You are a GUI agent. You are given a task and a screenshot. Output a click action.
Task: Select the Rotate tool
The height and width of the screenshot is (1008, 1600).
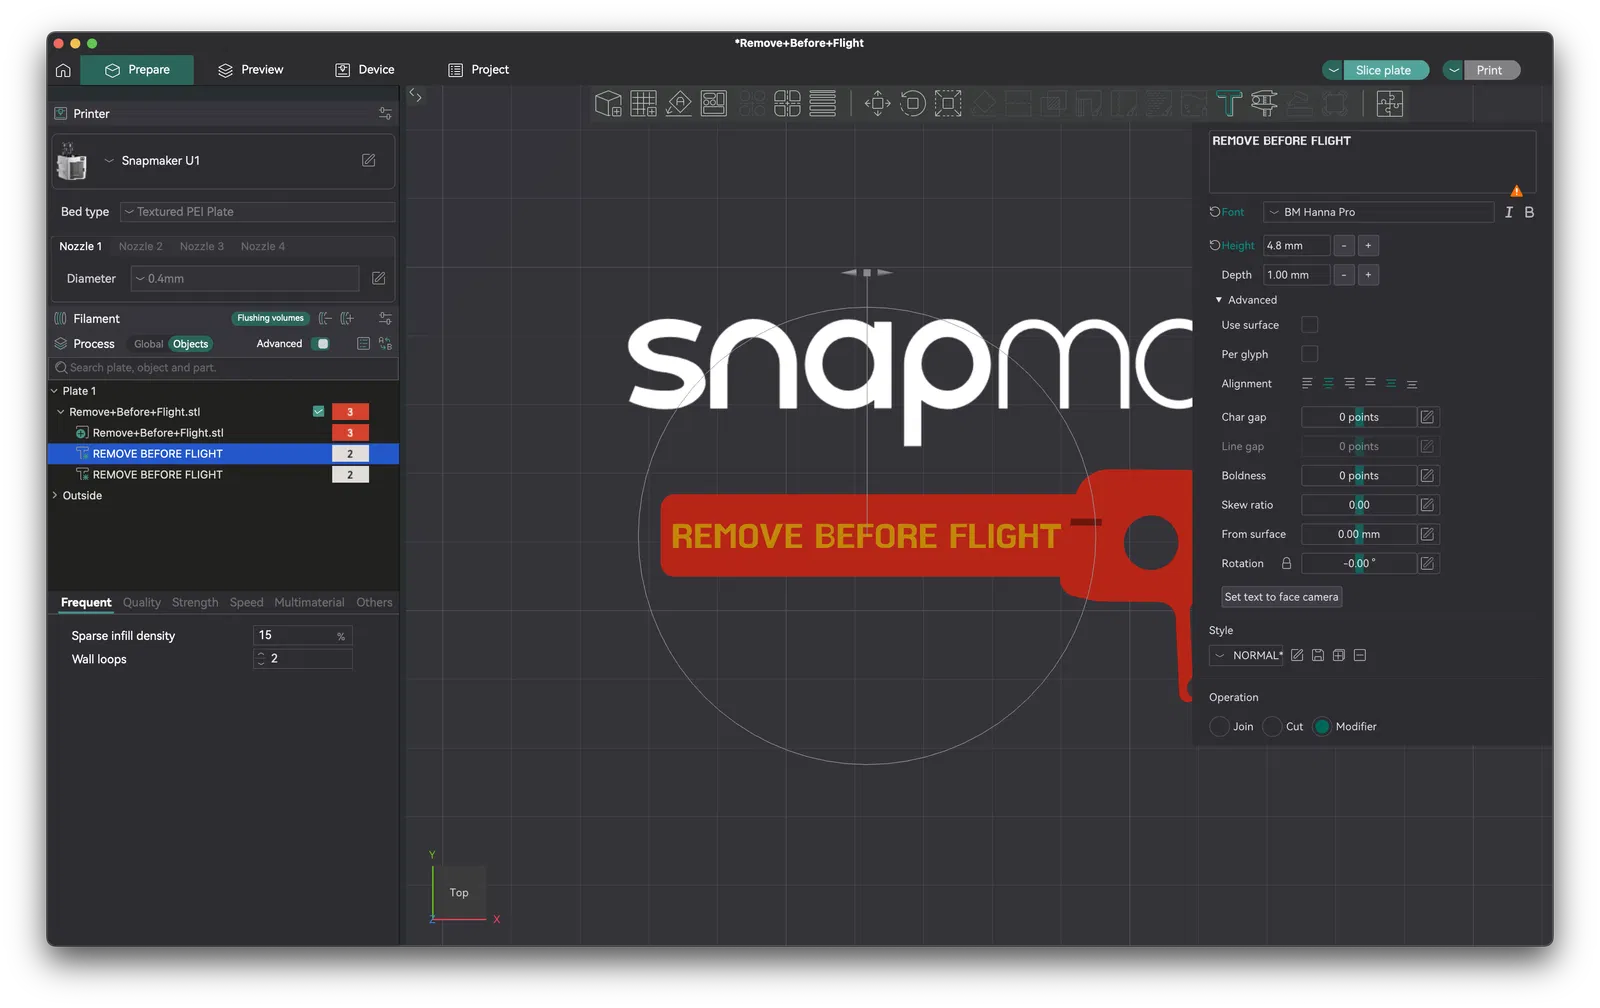912,104
